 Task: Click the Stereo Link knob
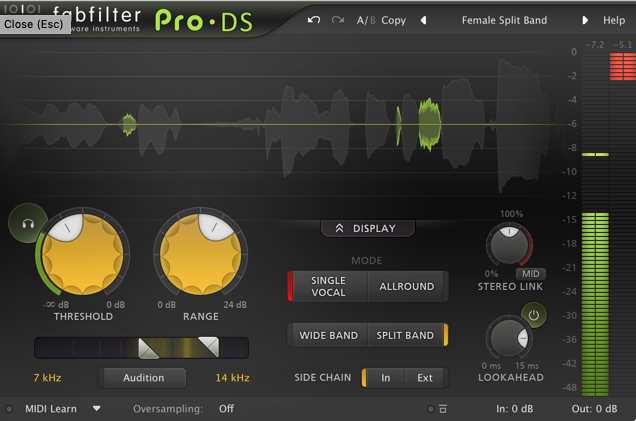click(509, 245)
